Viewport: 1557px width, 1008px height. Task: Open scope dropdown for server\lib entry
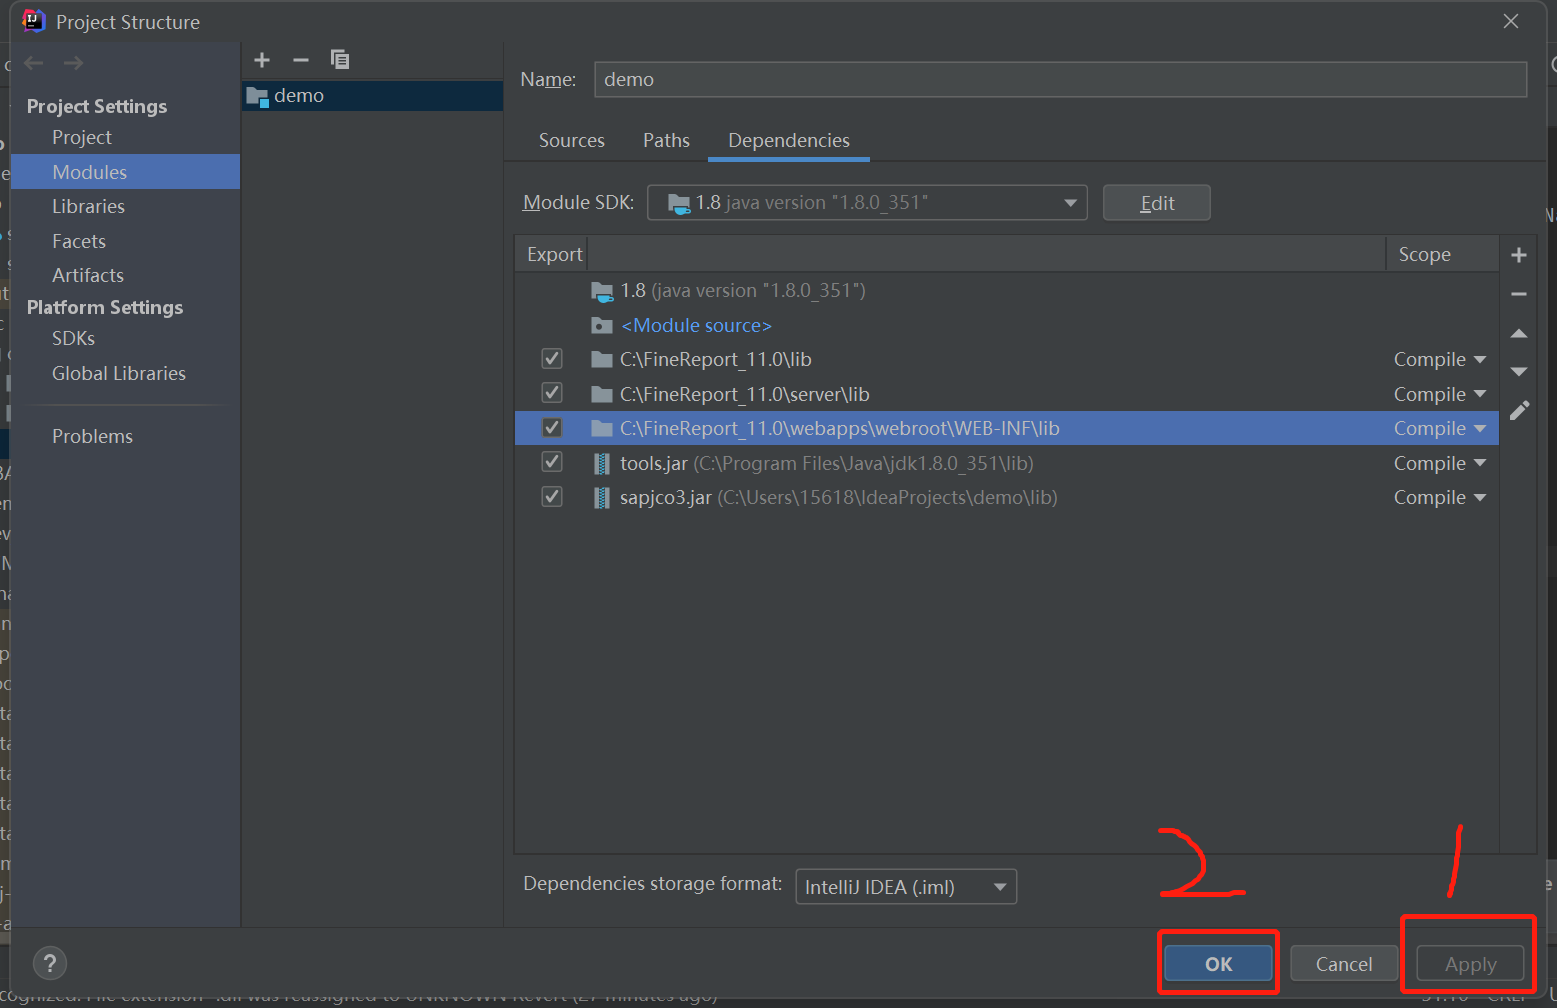[x=1440, y=394]
